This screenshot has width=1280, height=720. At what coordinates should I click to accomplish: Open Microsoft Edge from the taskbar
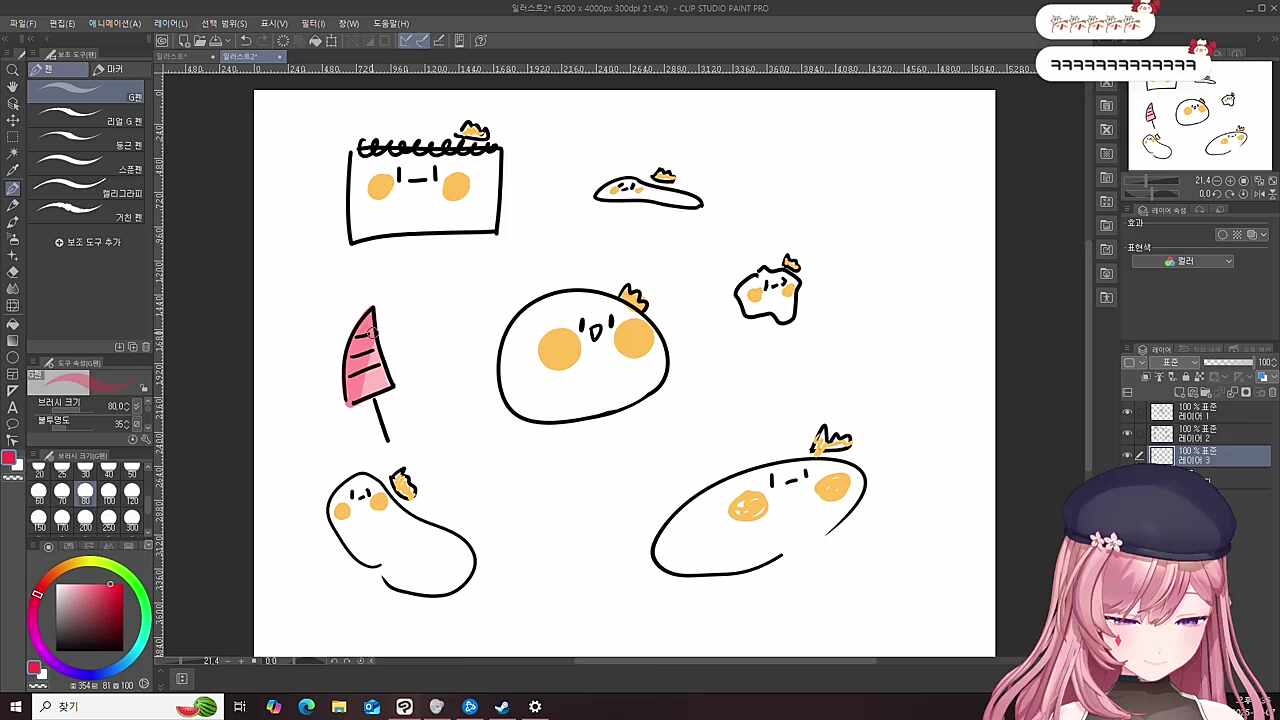pyautogui.click(x=306, y=707)
